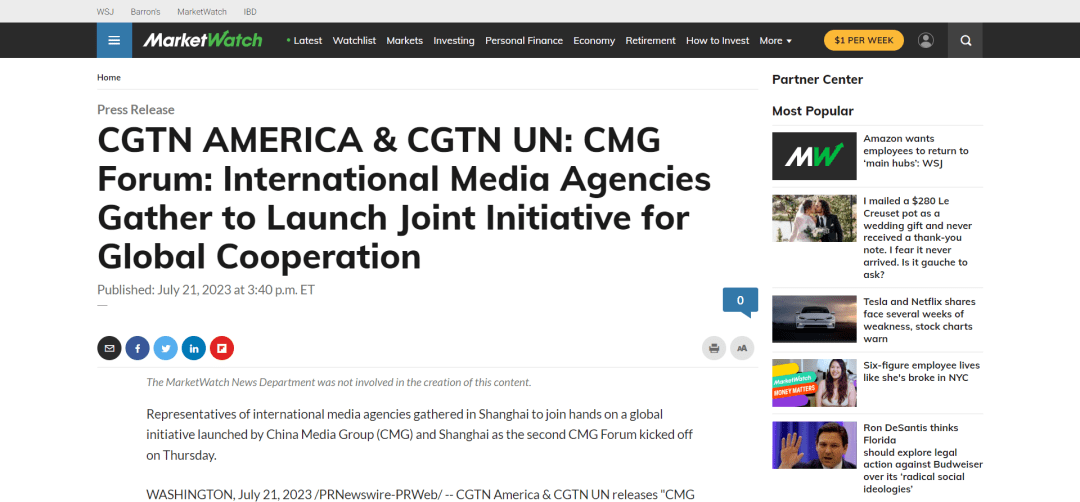Share article on Twitter
Image resolution: width=1080 pixels, height=502 pixels.
coord(165,348)
